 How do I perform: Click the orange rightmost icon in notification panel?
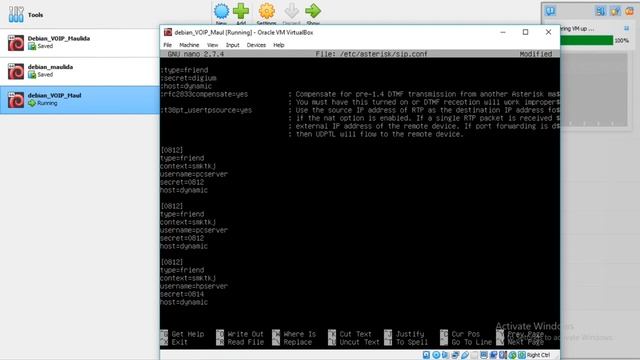629,11
